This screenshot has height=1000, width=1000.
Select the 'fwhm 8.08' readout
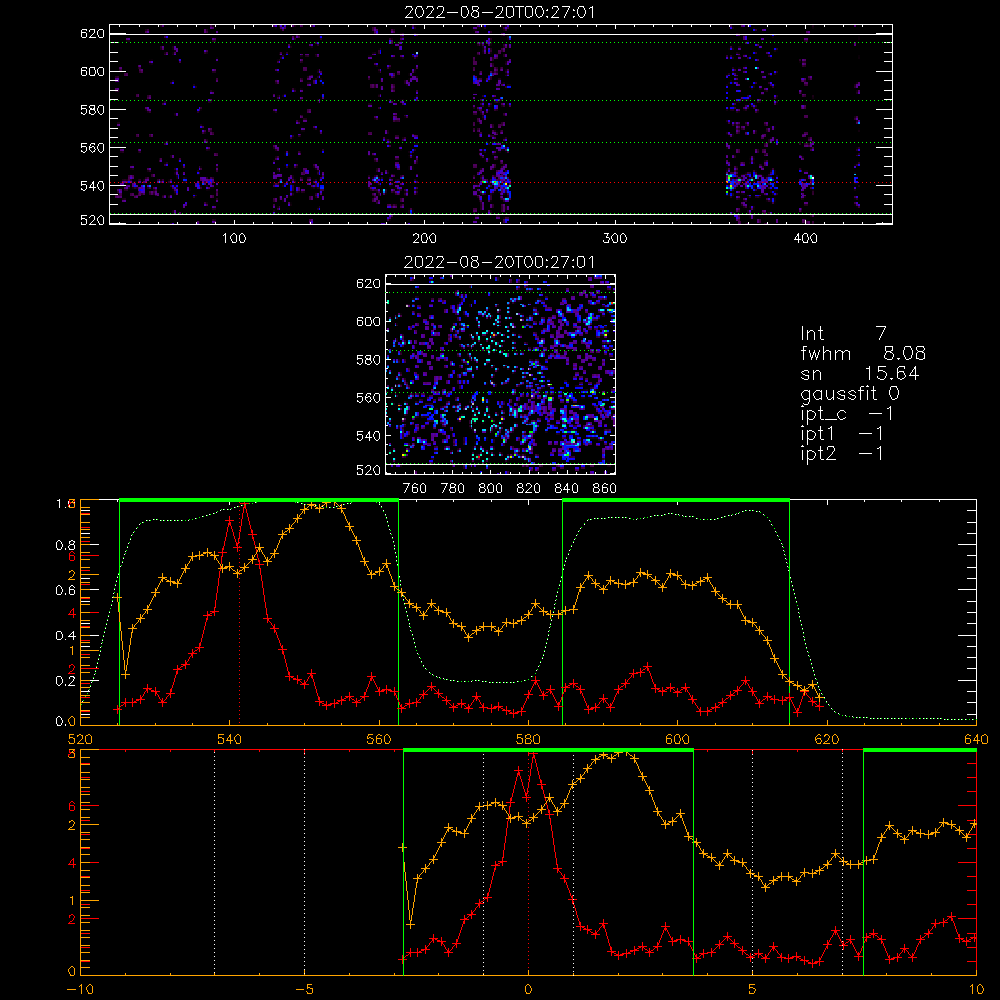(863, 353)
